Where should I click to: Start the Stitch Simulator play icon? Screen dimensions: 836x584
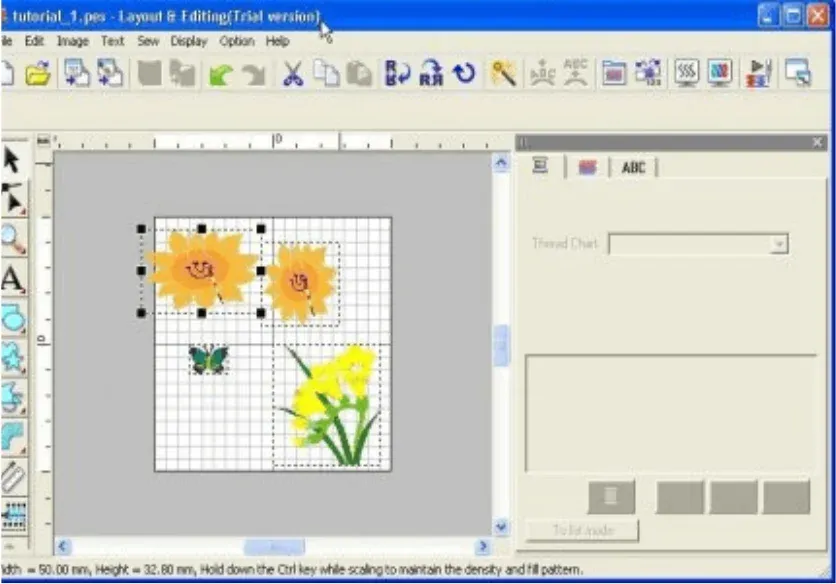759,73
